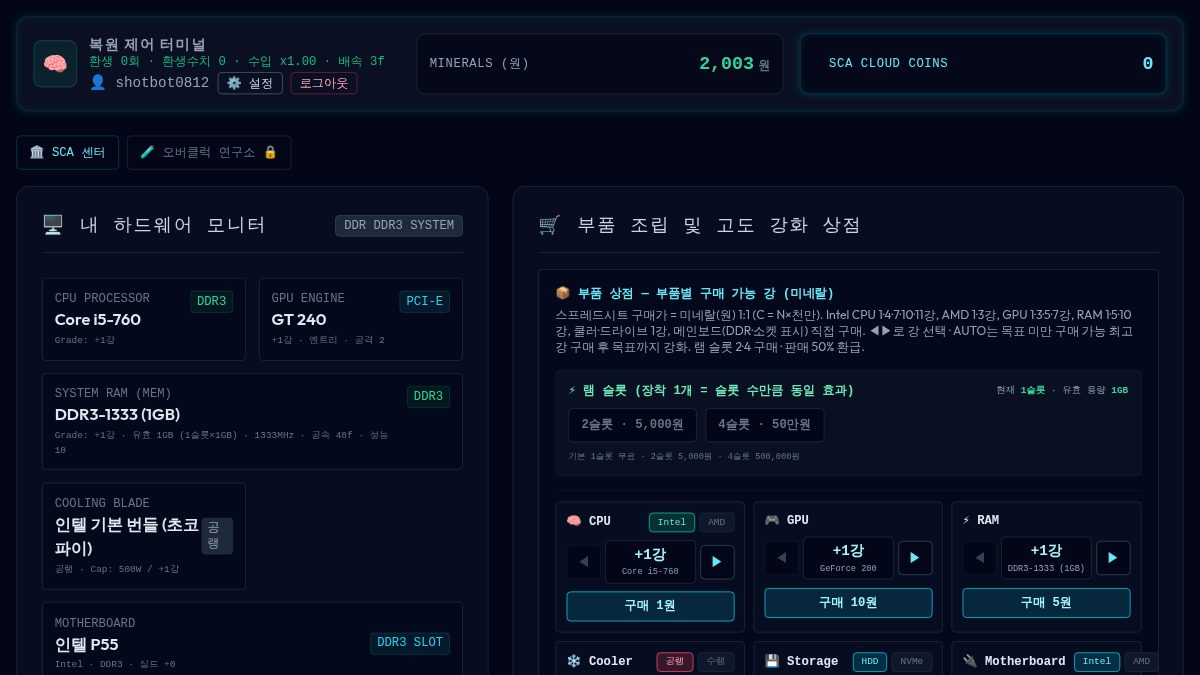Select 수랭 water cooling toggle in Cooler
Image resolution: width=1200 pixels, height=675 pixels.
point(716,662)
